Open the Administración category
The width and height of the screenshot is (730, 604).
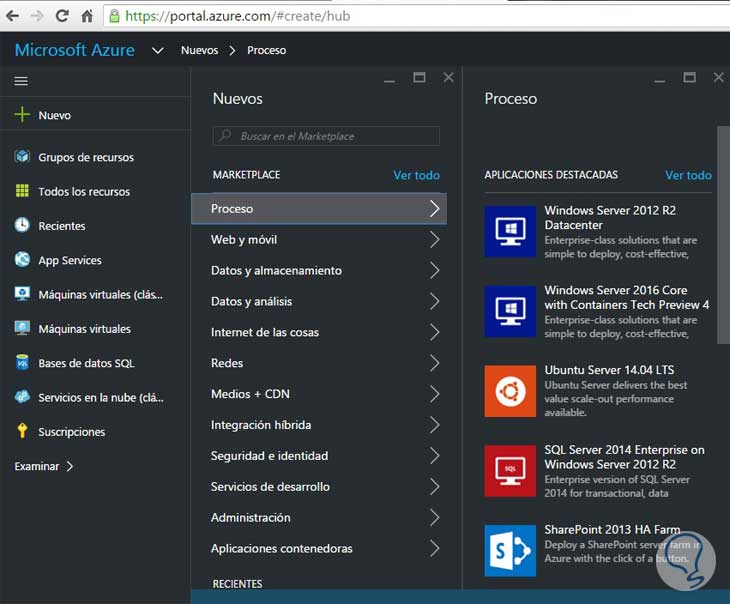(x=319, y=517)
